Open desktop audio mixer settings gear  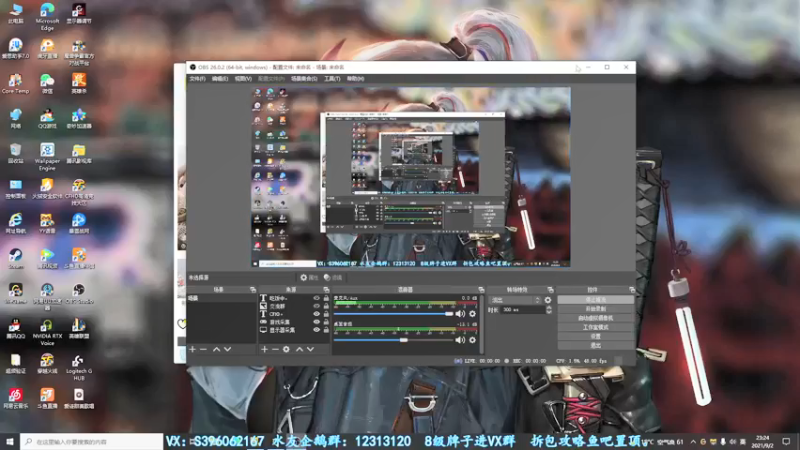click(x=473, y=340)
